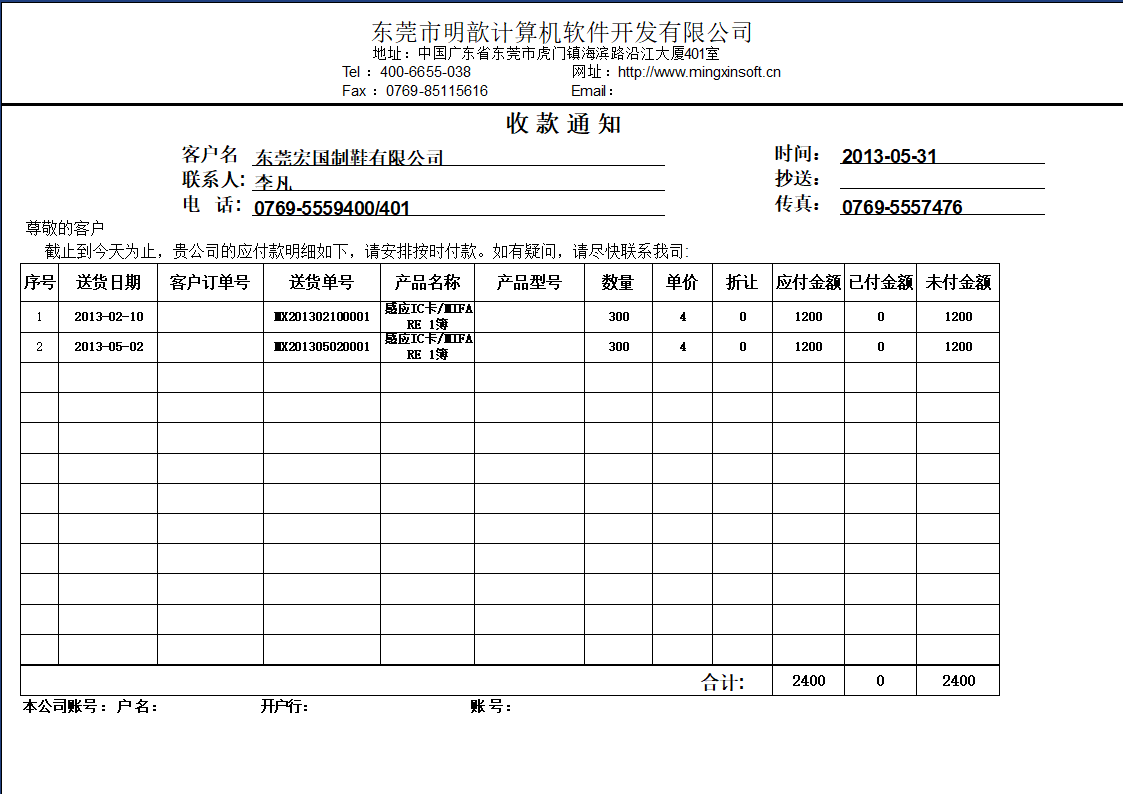Image resolution: width=1123 pixels, height=794 pixels.
Task: Select the 应付金额 total of 2400
Action: [808, 681]
